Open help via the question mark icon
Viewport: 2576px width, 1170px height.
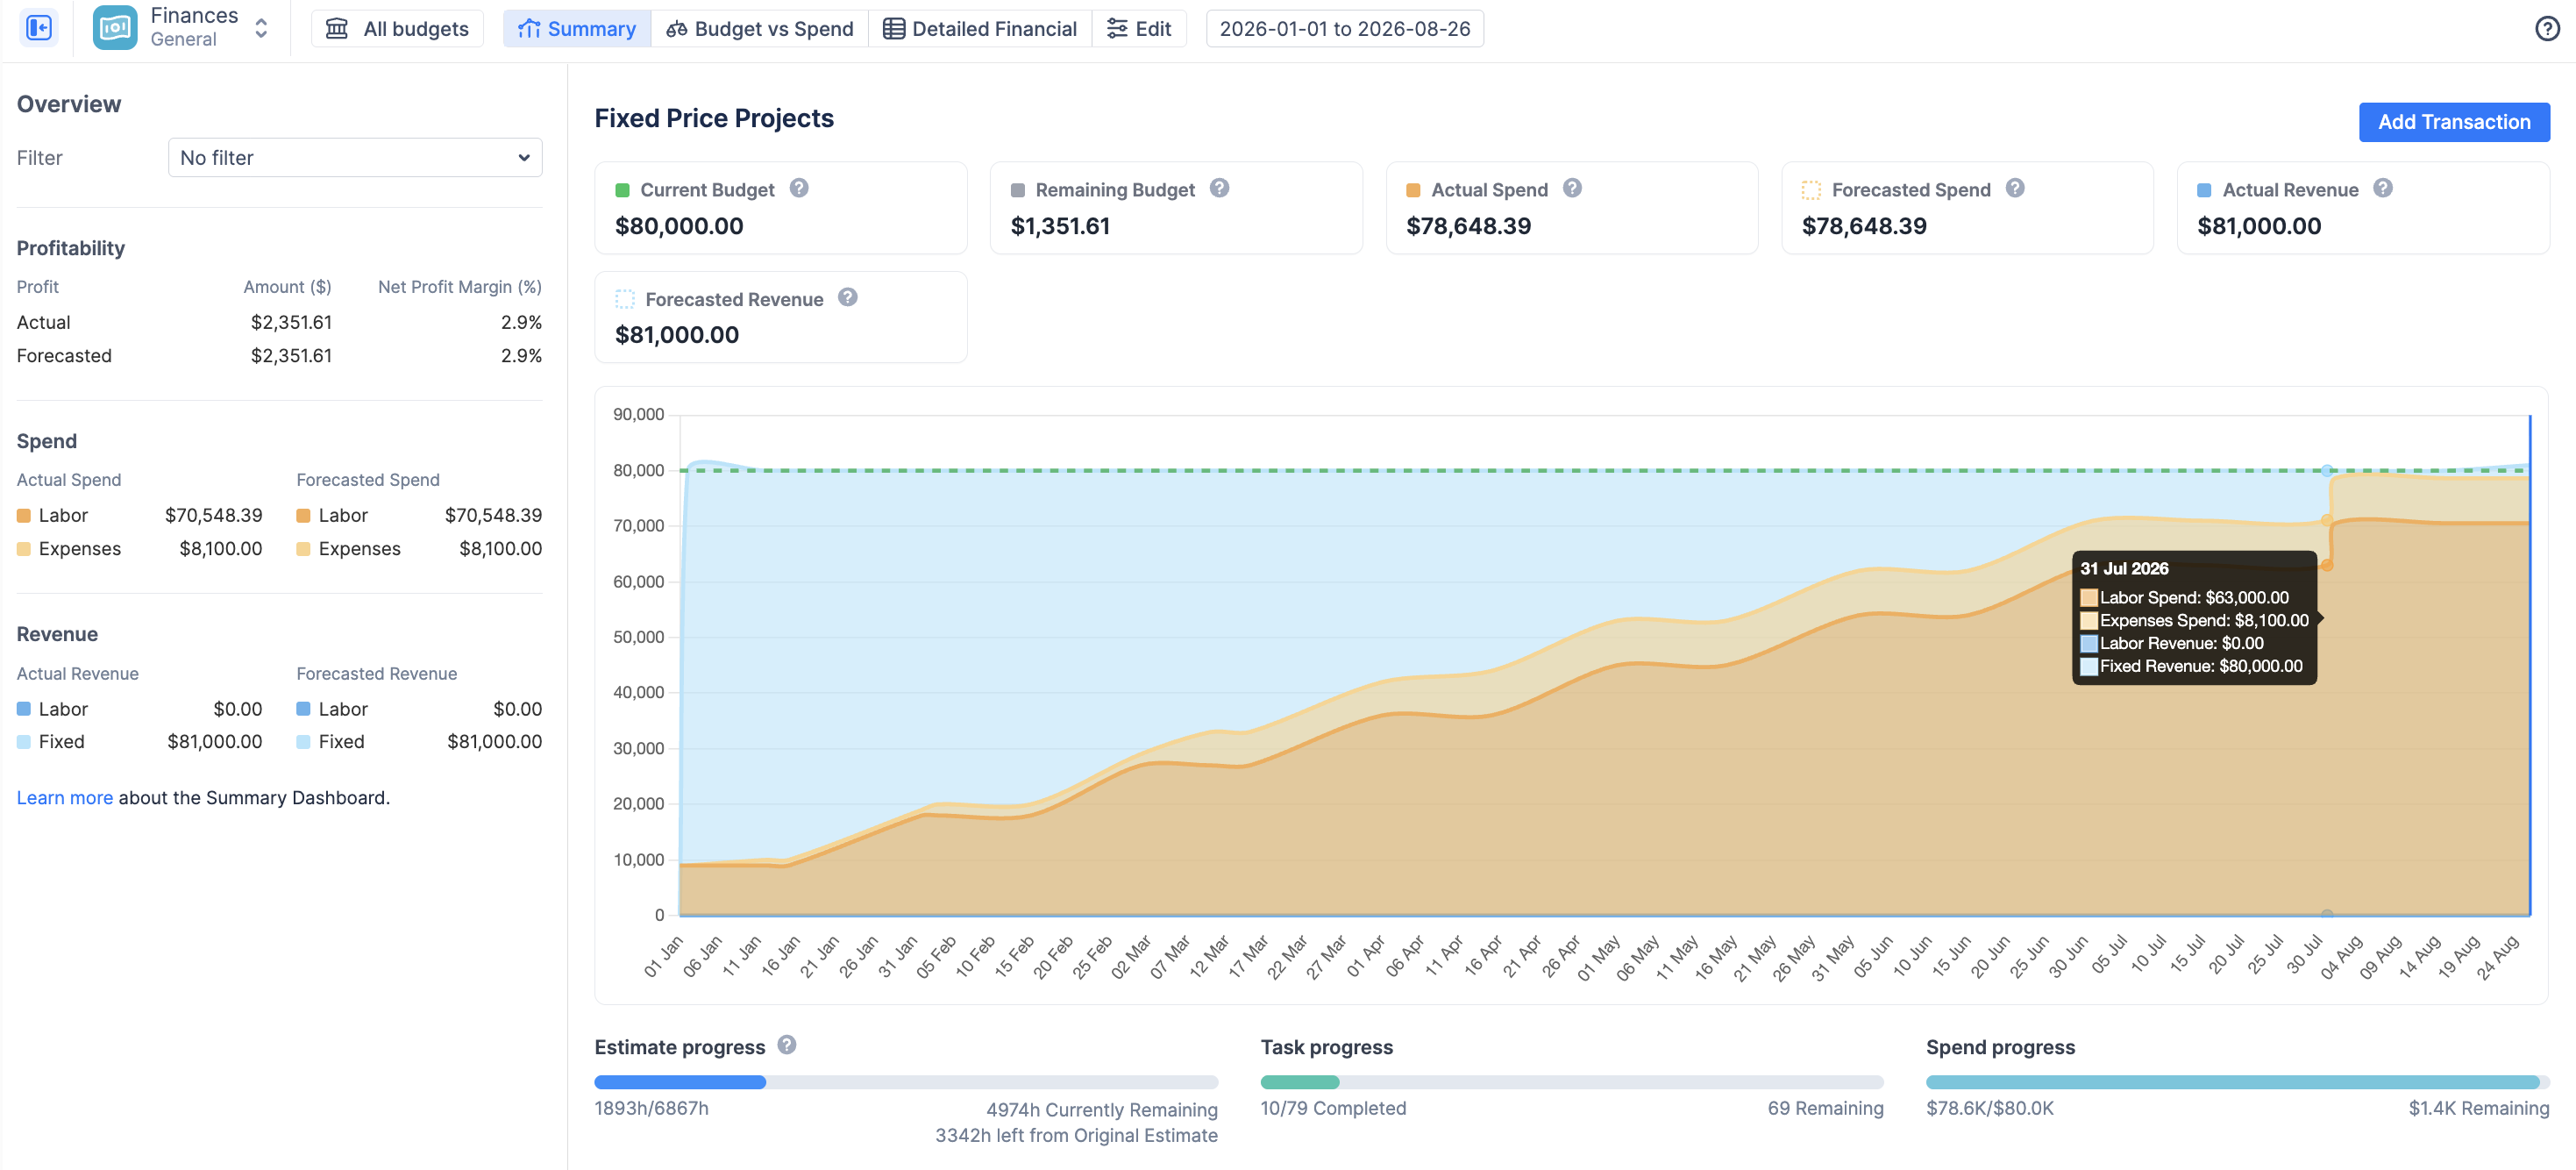pyautogui.click(x=2546, y=29)
